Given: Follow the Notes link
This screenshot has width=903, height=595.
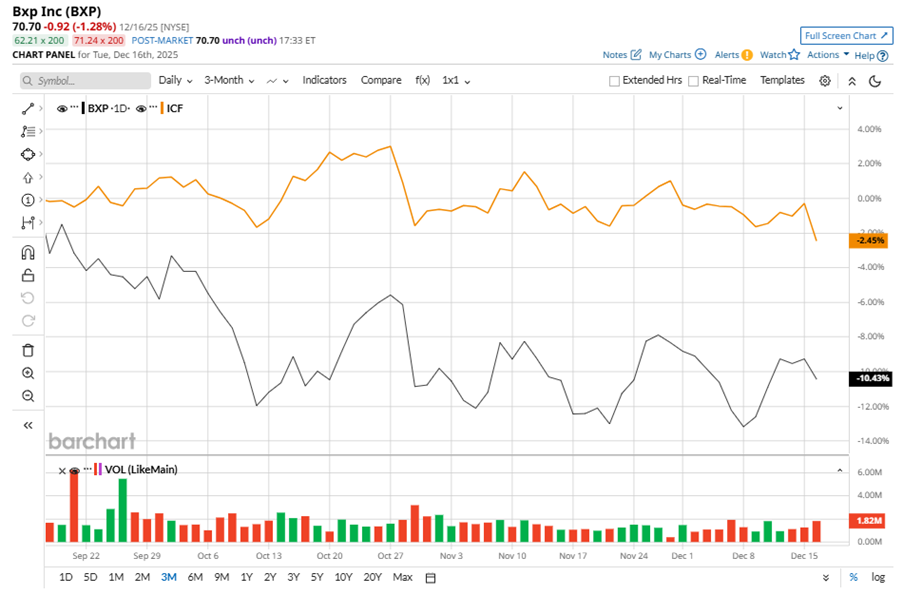Looking at the screenshot, I should (x=614, y=55).
